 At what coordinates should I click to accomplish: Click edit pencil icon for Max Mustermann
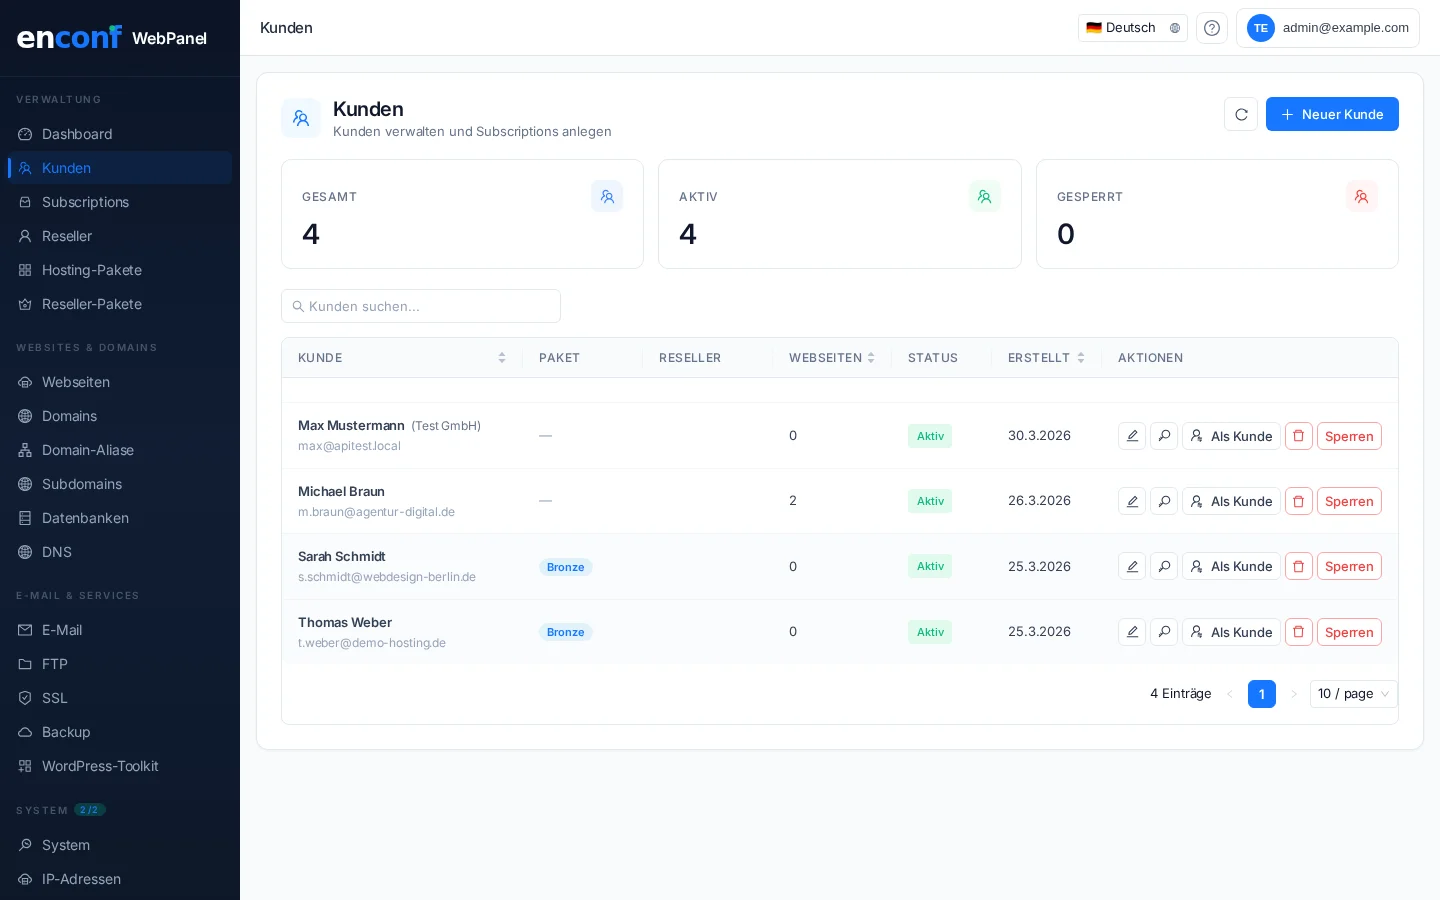pos(1132,436)
